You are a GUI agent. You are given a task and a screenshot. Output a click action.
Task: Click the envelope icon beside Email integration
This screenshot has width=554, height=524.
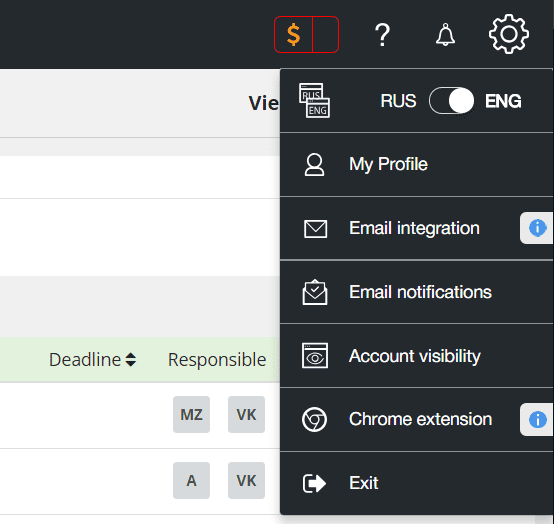click(315, 229)
